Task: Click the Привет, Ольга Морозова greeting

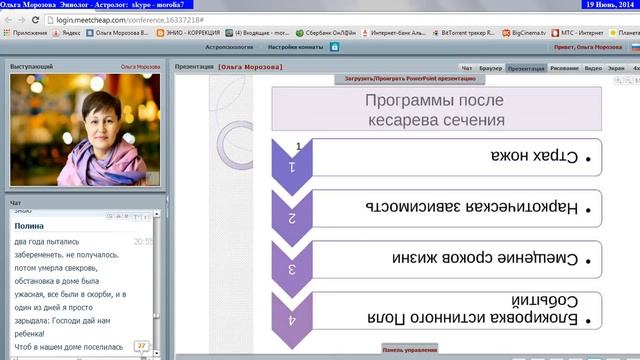Action: click(588, 47)
